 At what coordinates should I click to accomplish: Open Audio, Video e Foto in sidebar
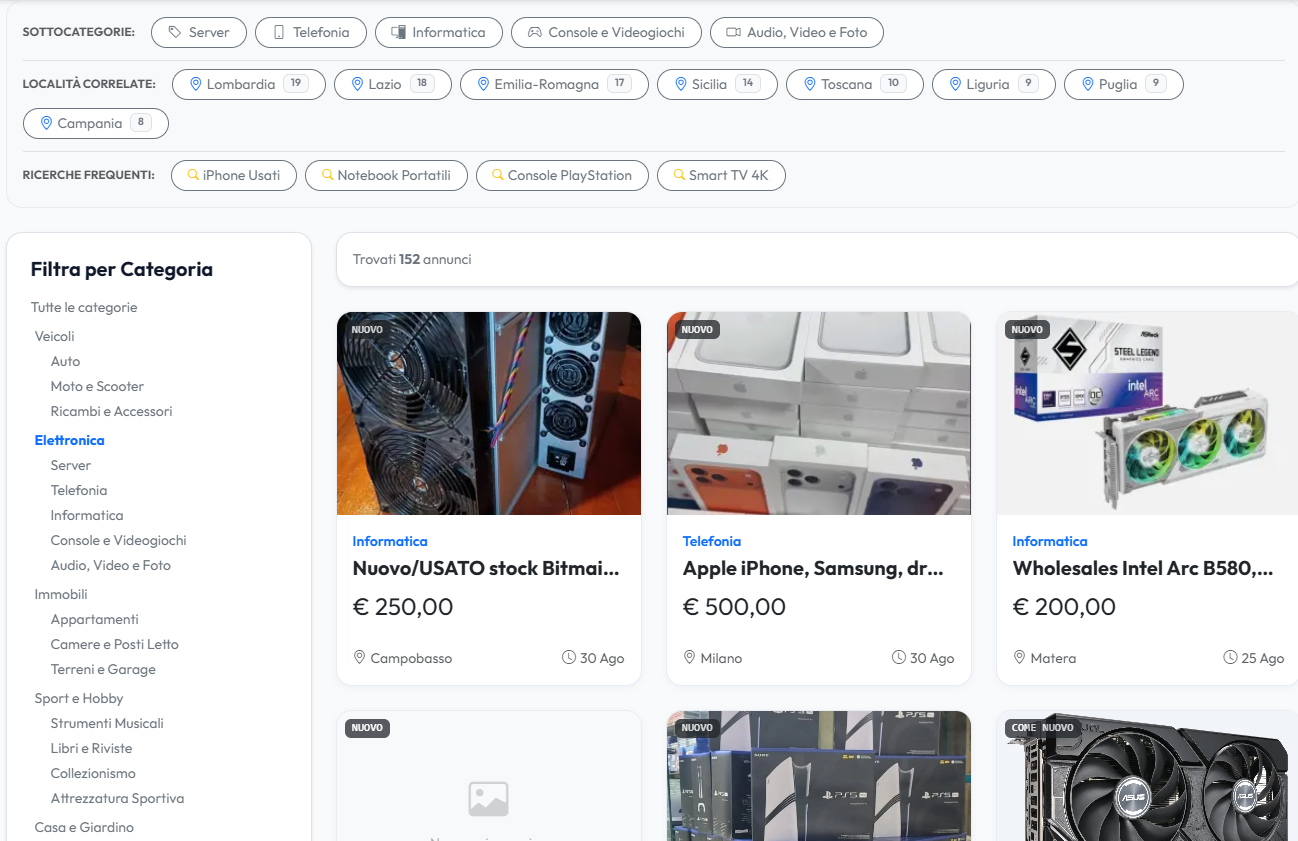[111, 565]
